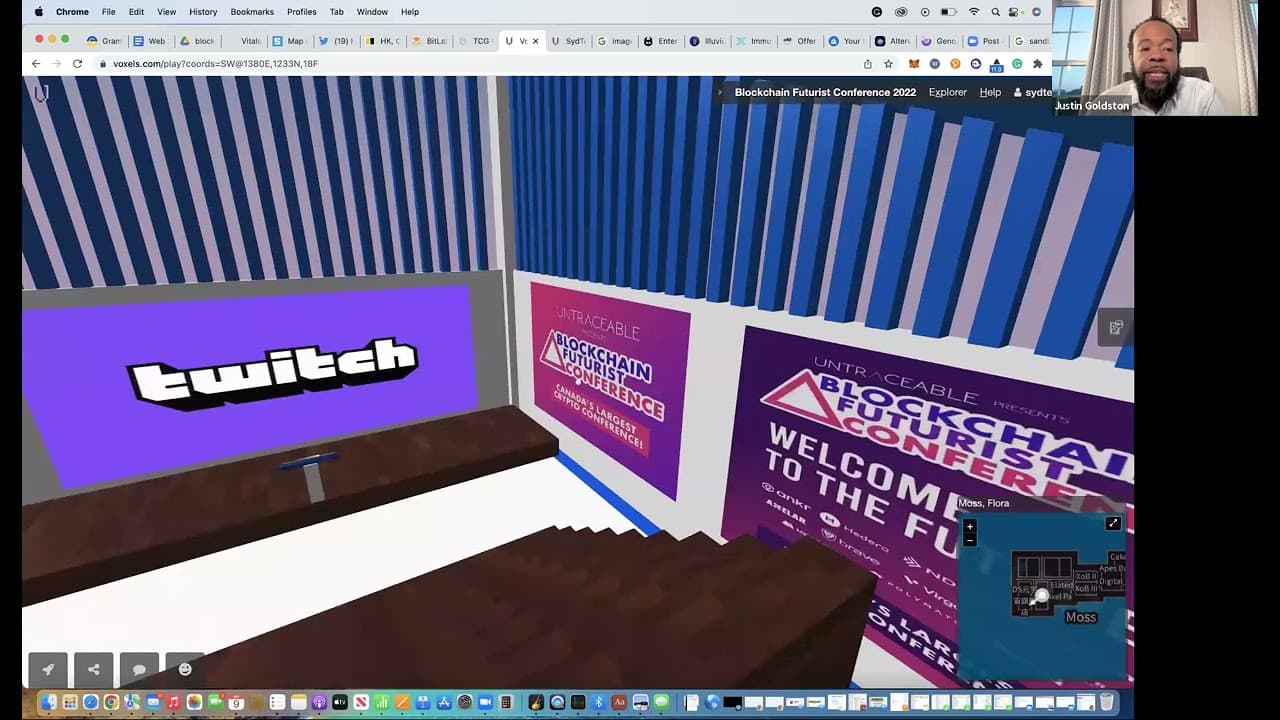
Task: Go forward in Chrome
Action: (56, 63)
